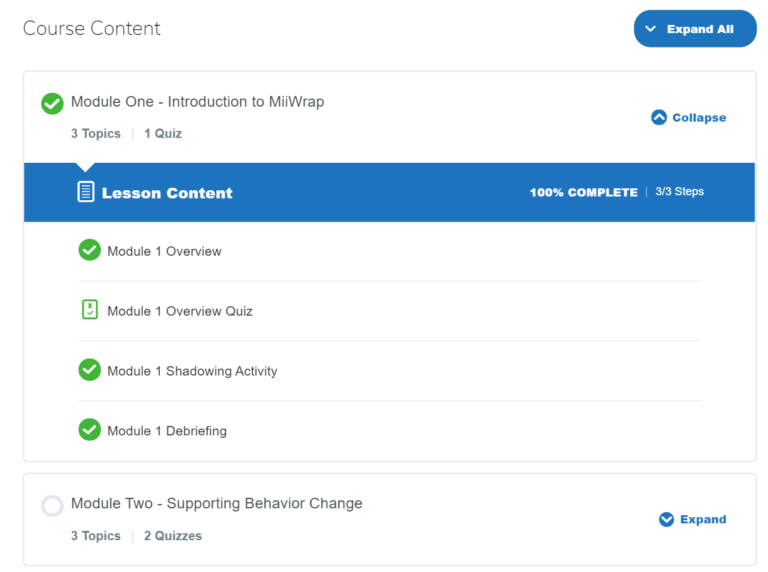Click the chevron-up icon beside Collapse
The image size is (768, 572).
(x=659, y=117)
